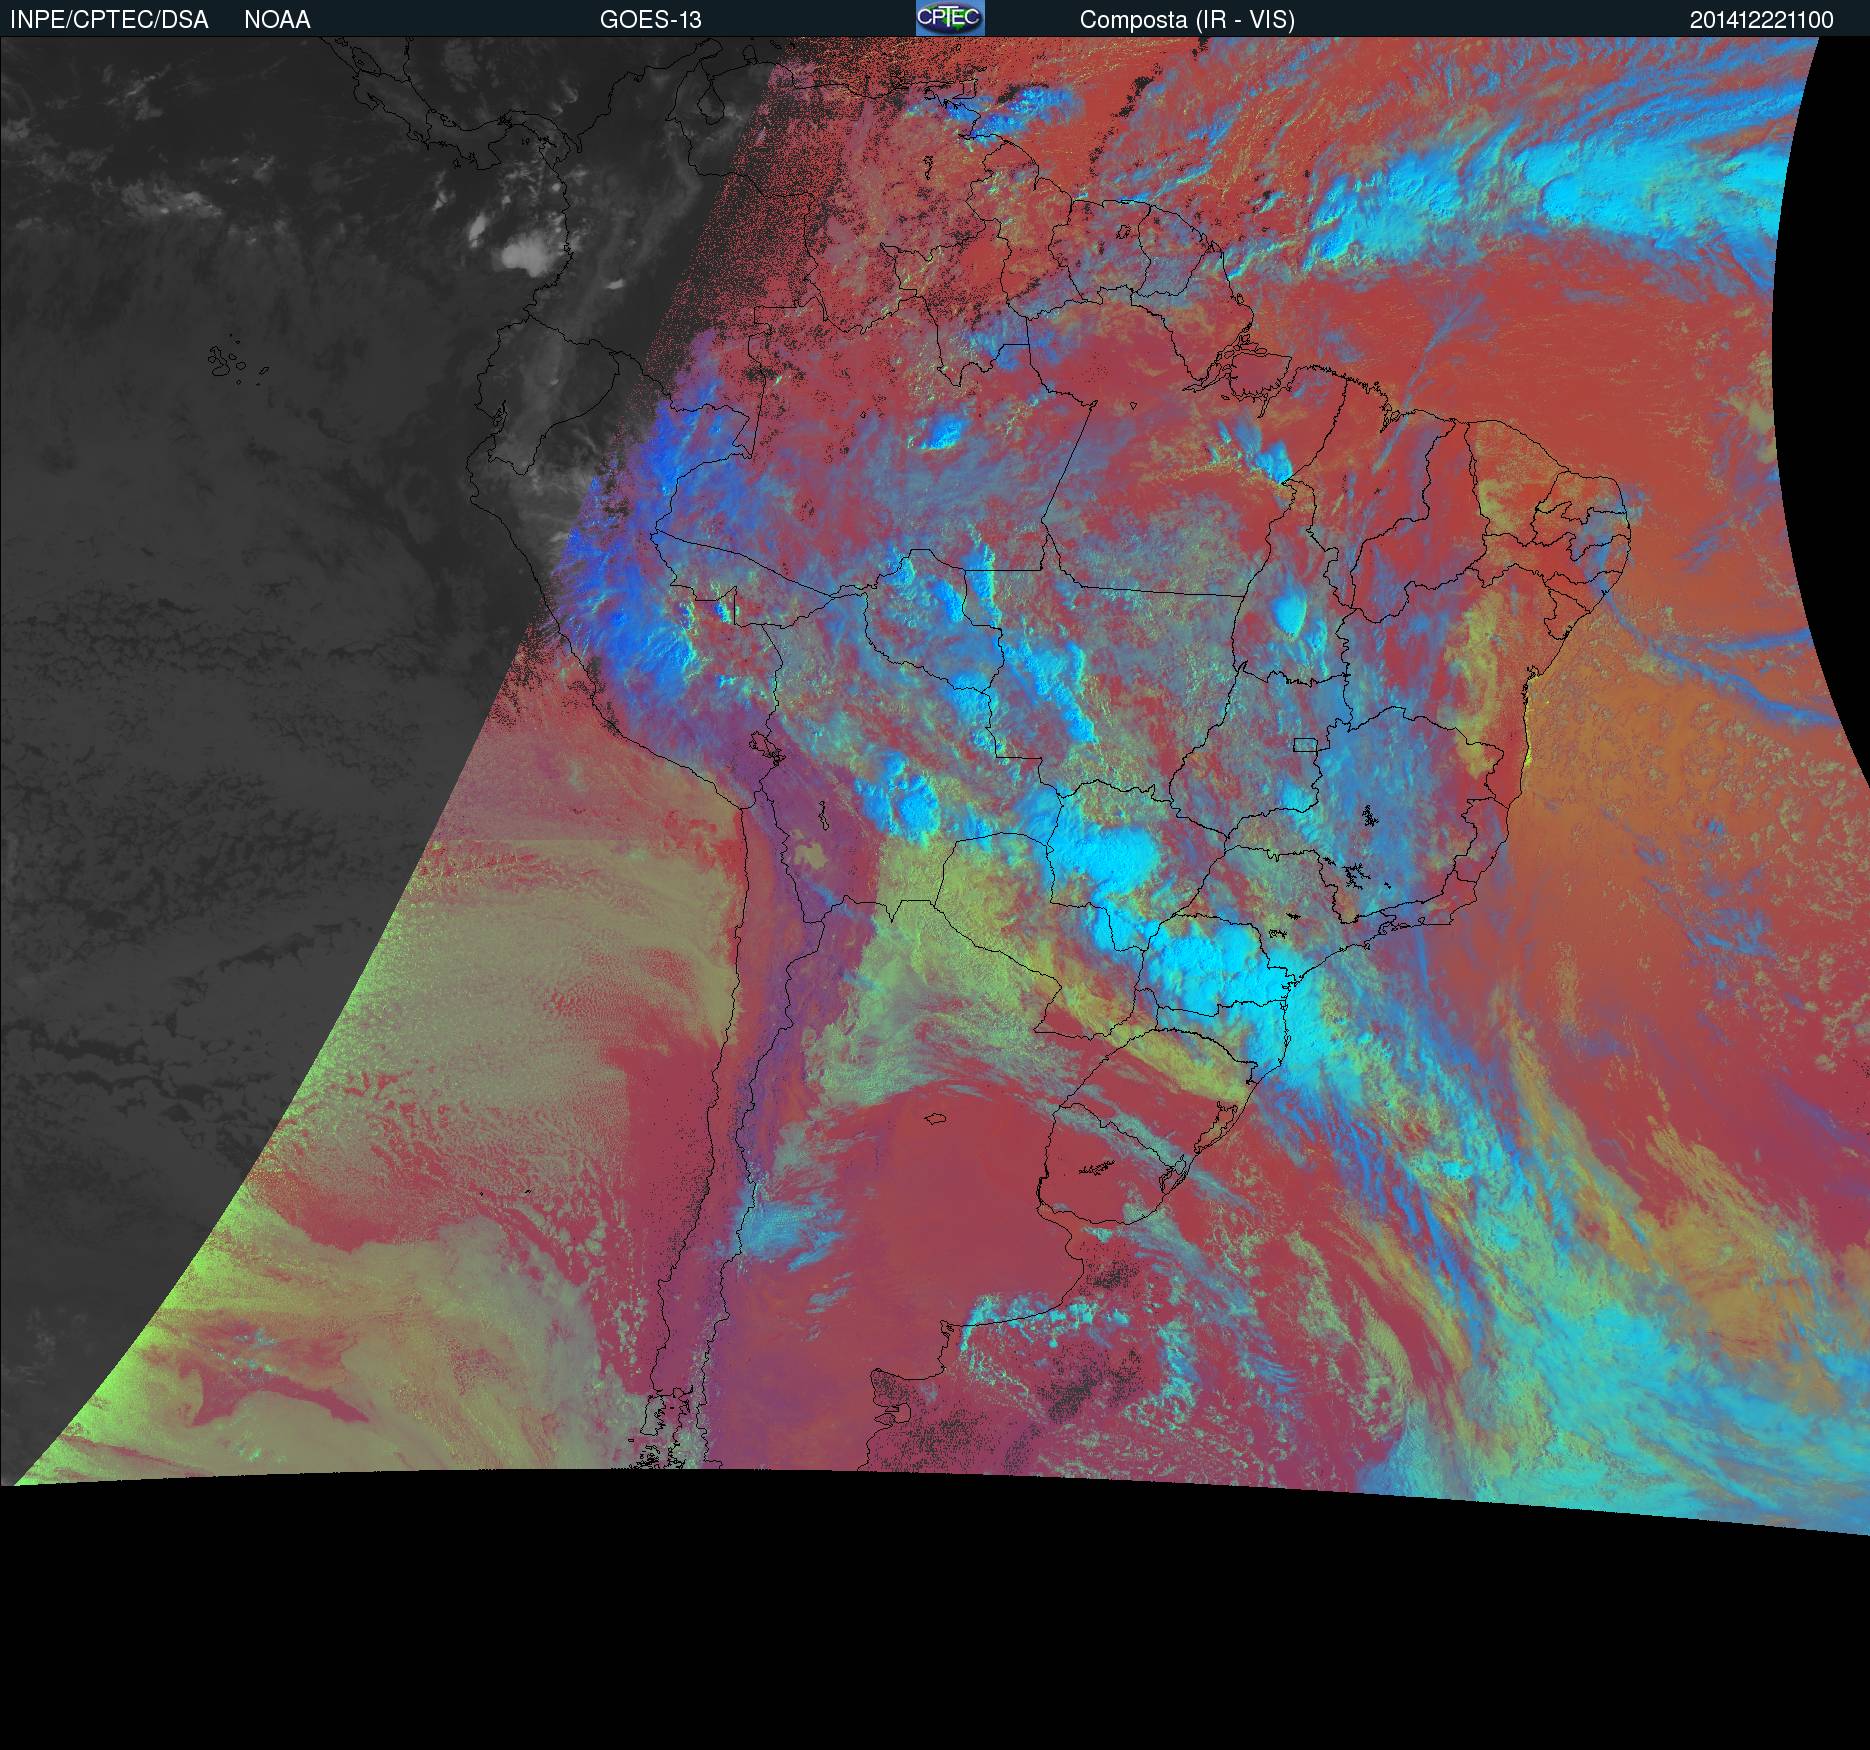This screenshot has height=1750, width=1870.
Task: Click the NOAA label in header
Action: pyautogui.click(x=277, y=20)
